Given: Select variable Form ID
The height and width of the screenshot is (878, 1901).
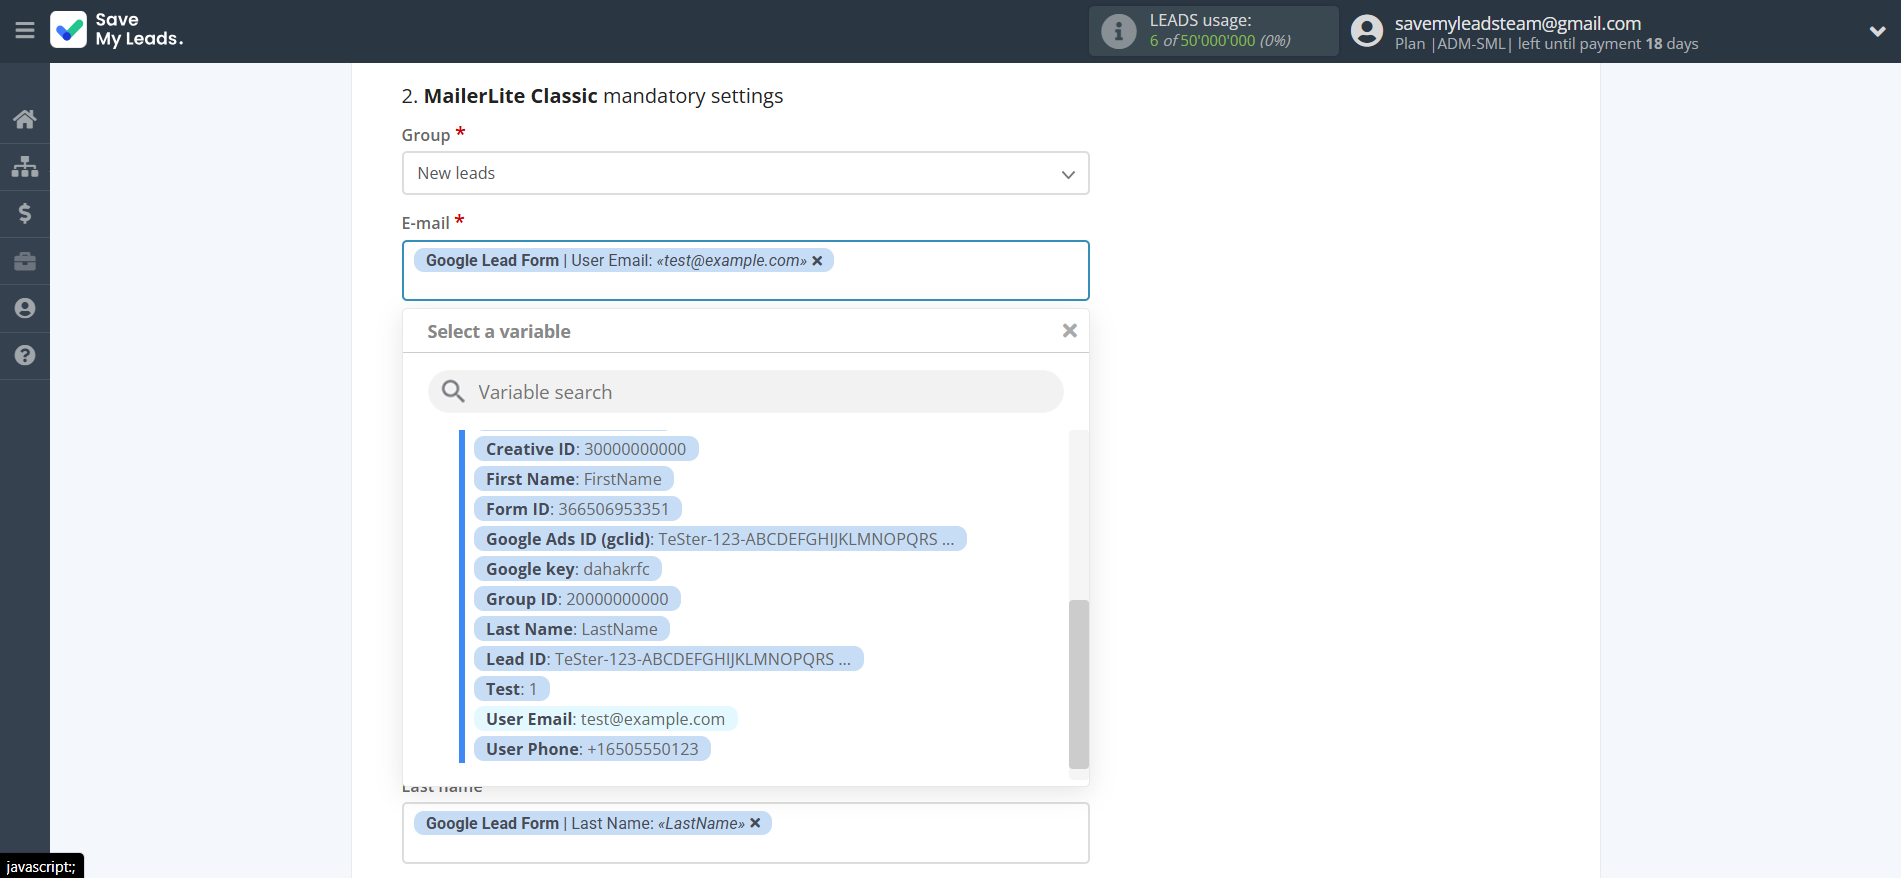Looking at the screenshot, I should click(x=577, y=509).
